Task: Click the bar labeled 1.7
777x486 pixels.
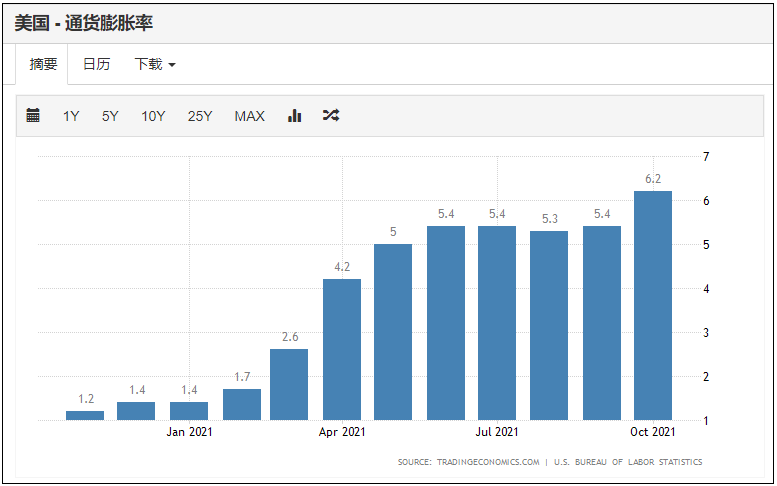Action: [242, 404]
